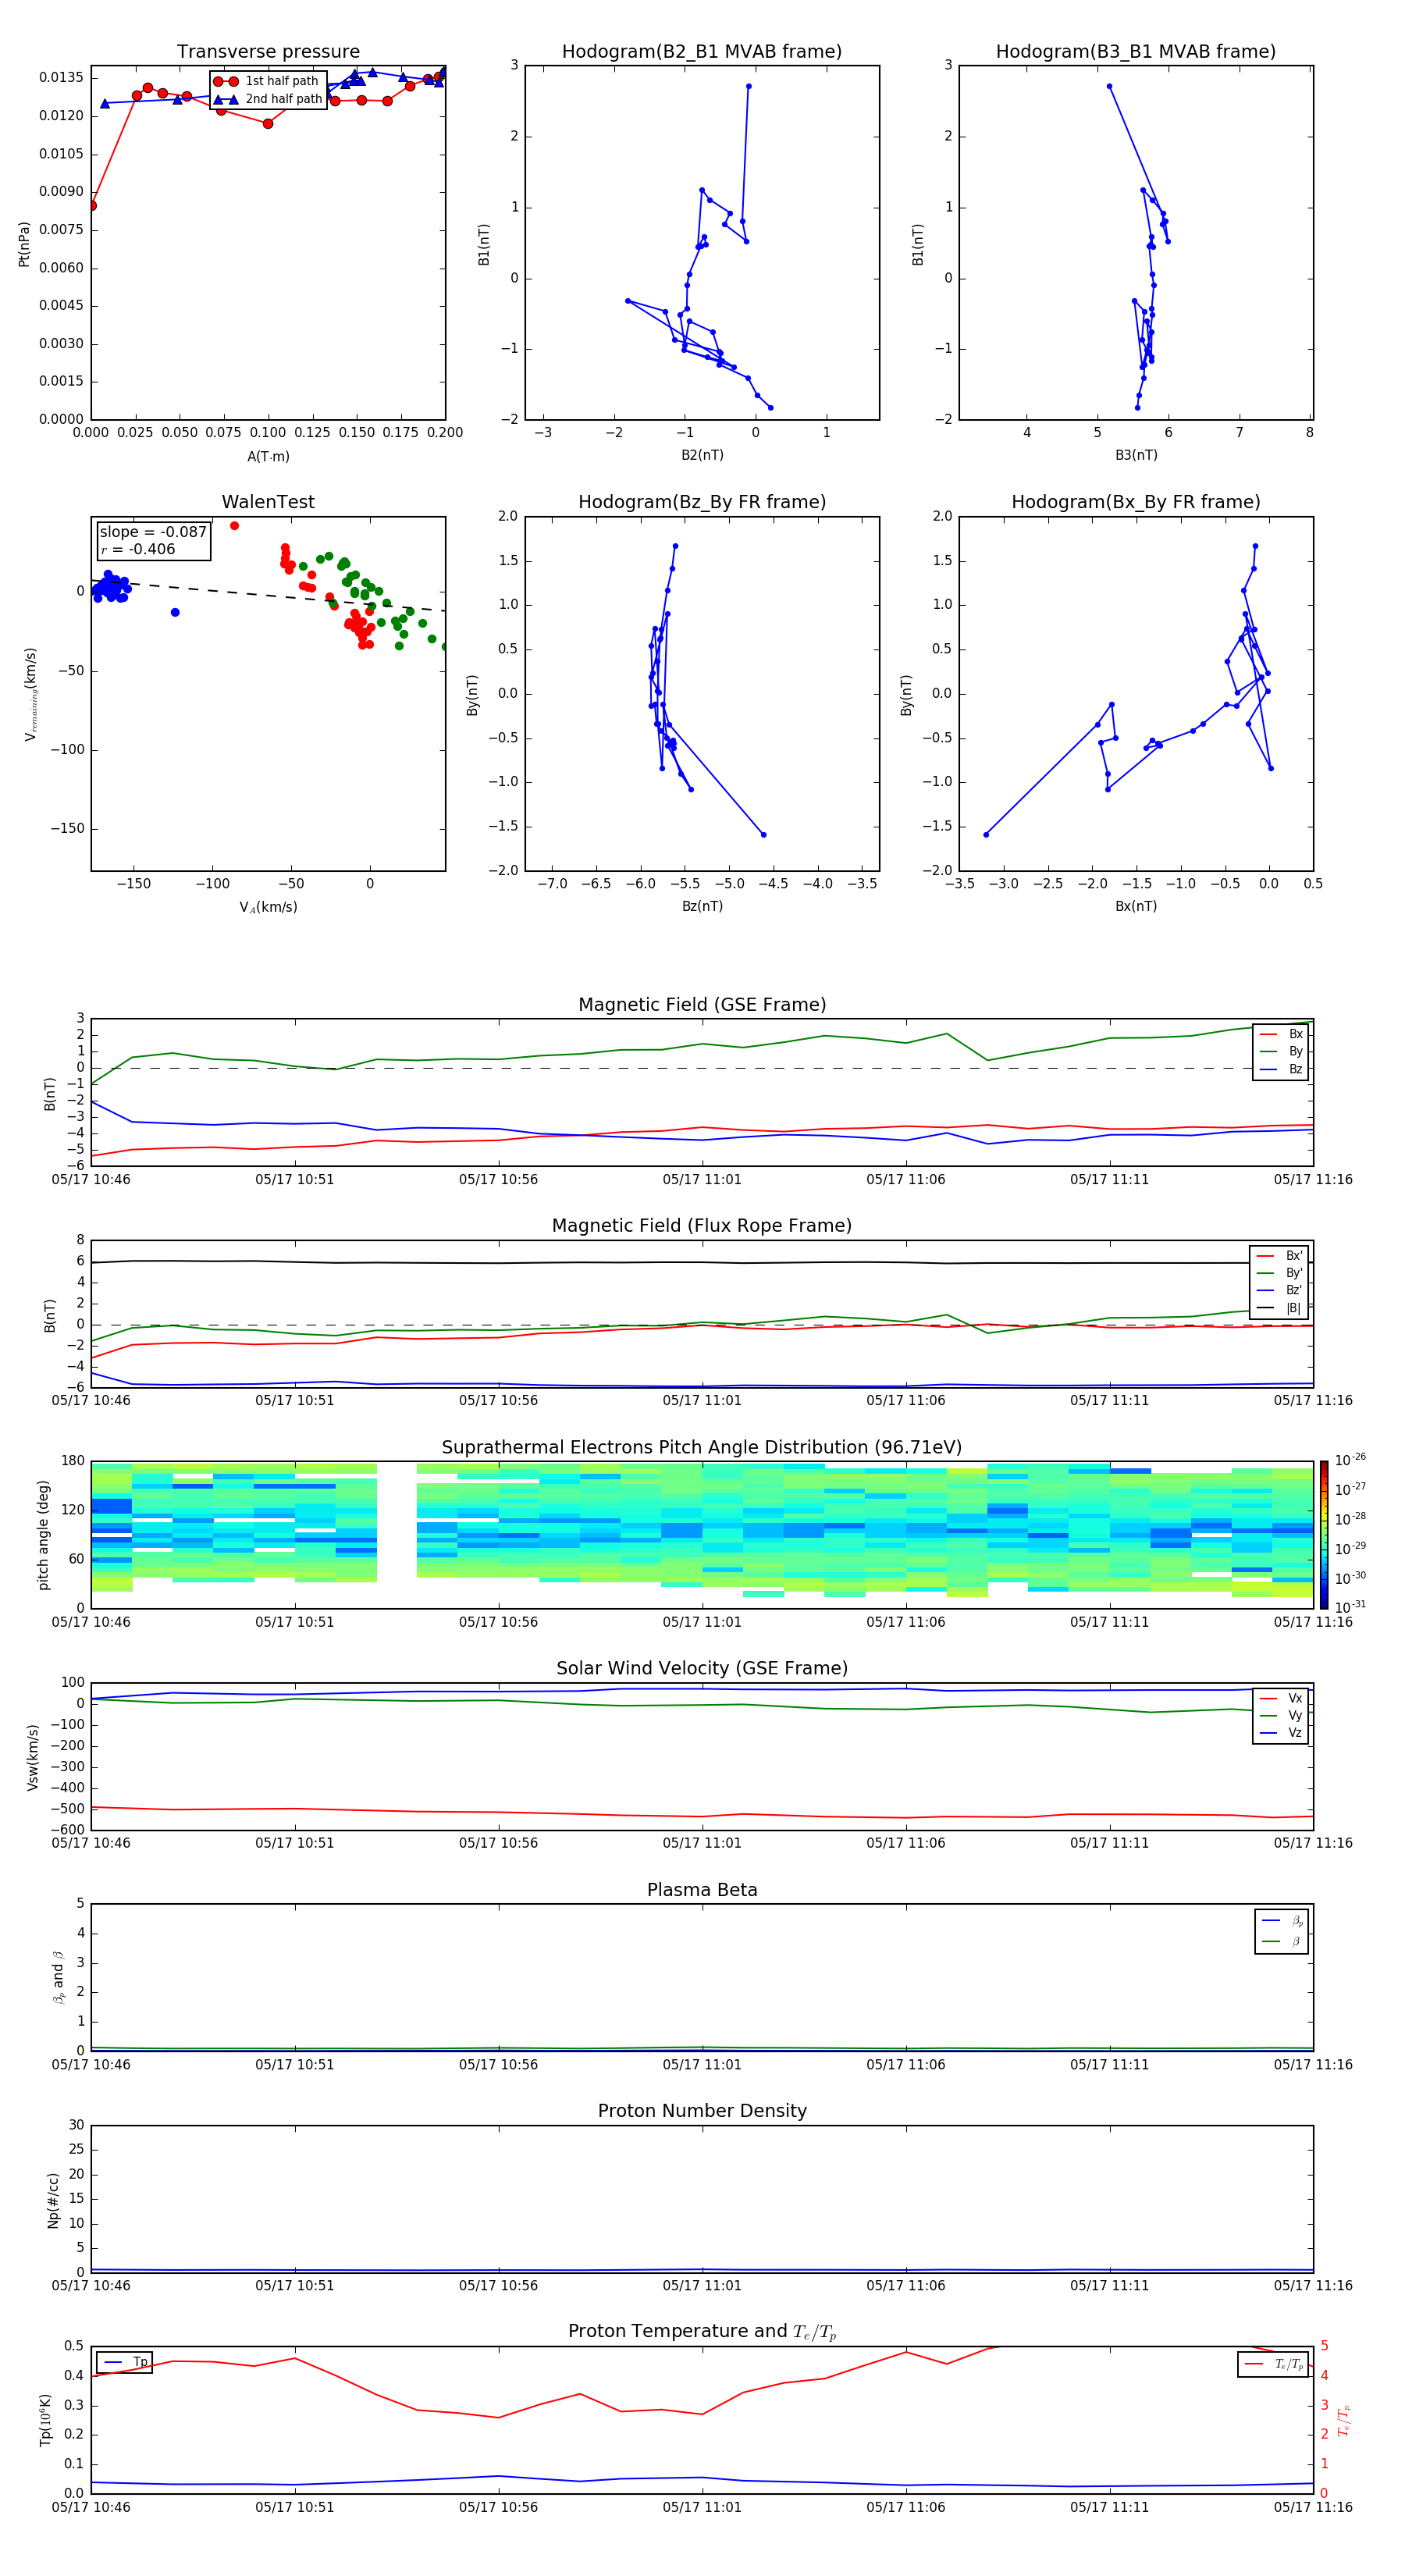Select the Te/Tp legend entry in Proton Temperature

point(1273,2364)
